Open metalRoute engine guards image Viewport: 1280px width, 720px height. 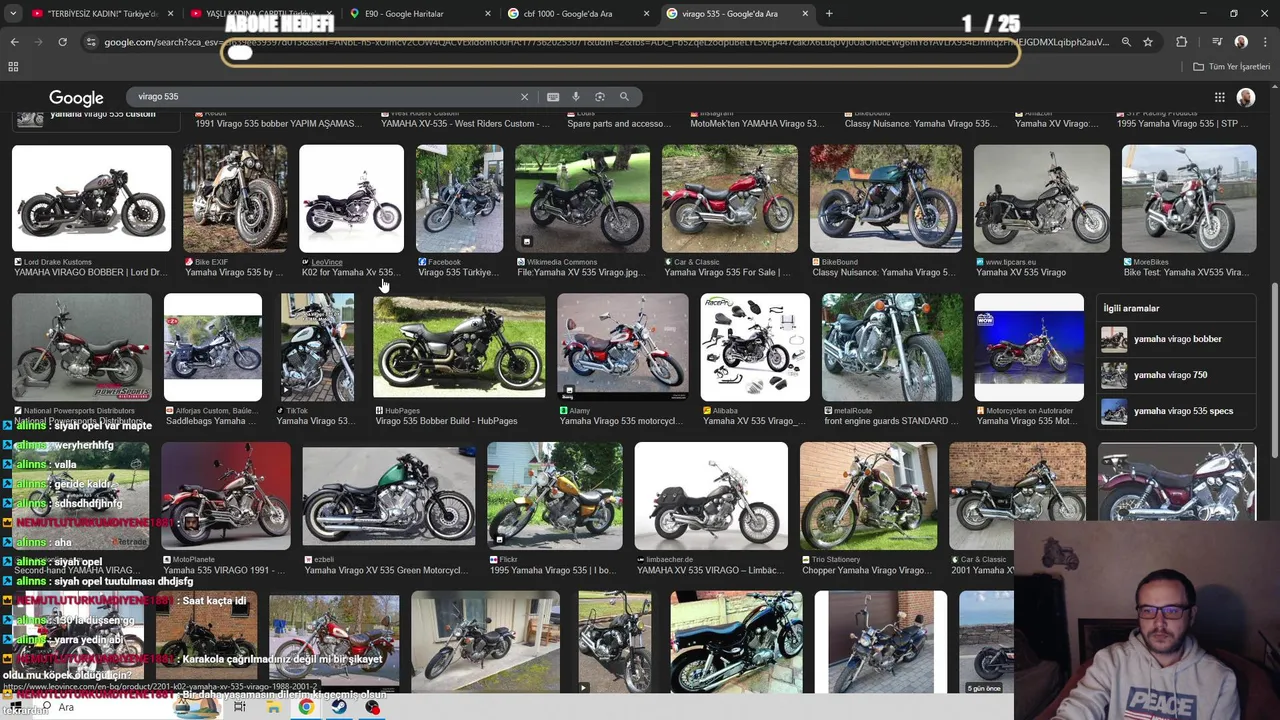point(892,347)
